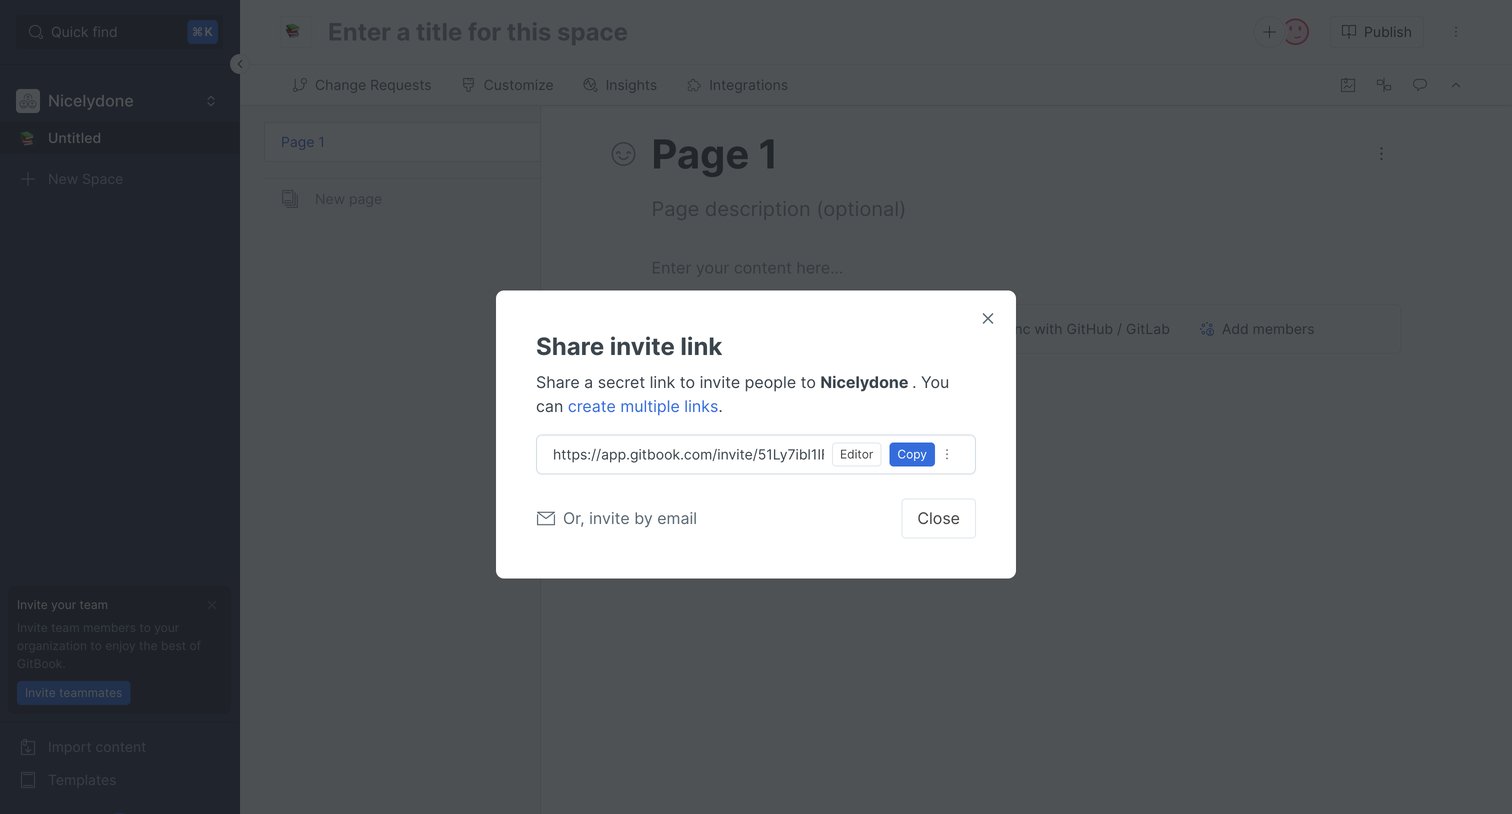Open the comments icon

point(1419,85)
